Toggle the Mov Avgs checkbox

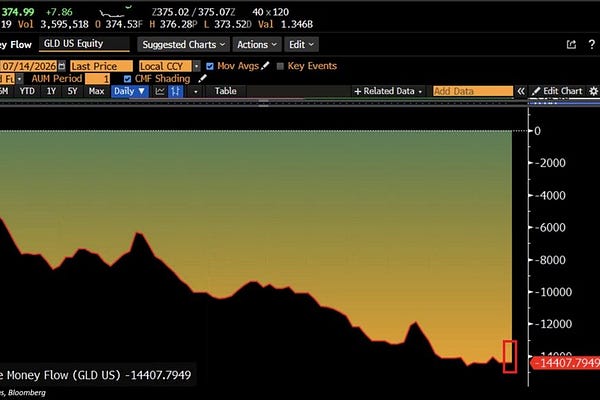click(x=210, y=66)
